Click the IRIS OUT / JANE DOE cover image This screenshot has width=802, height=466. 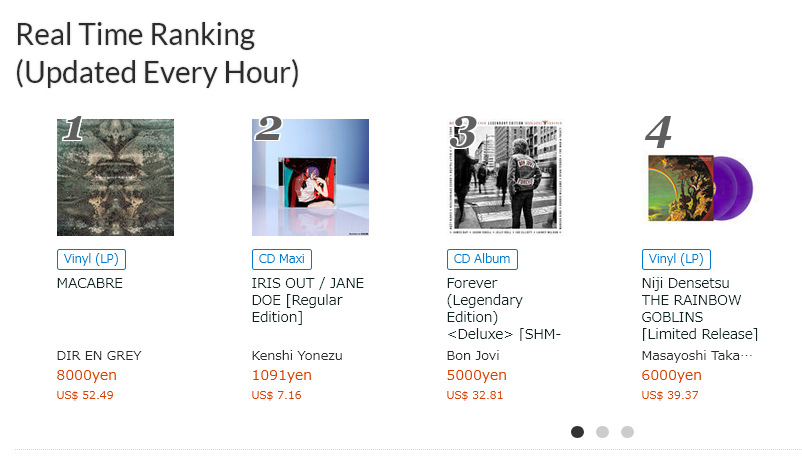tap(310, 177)
